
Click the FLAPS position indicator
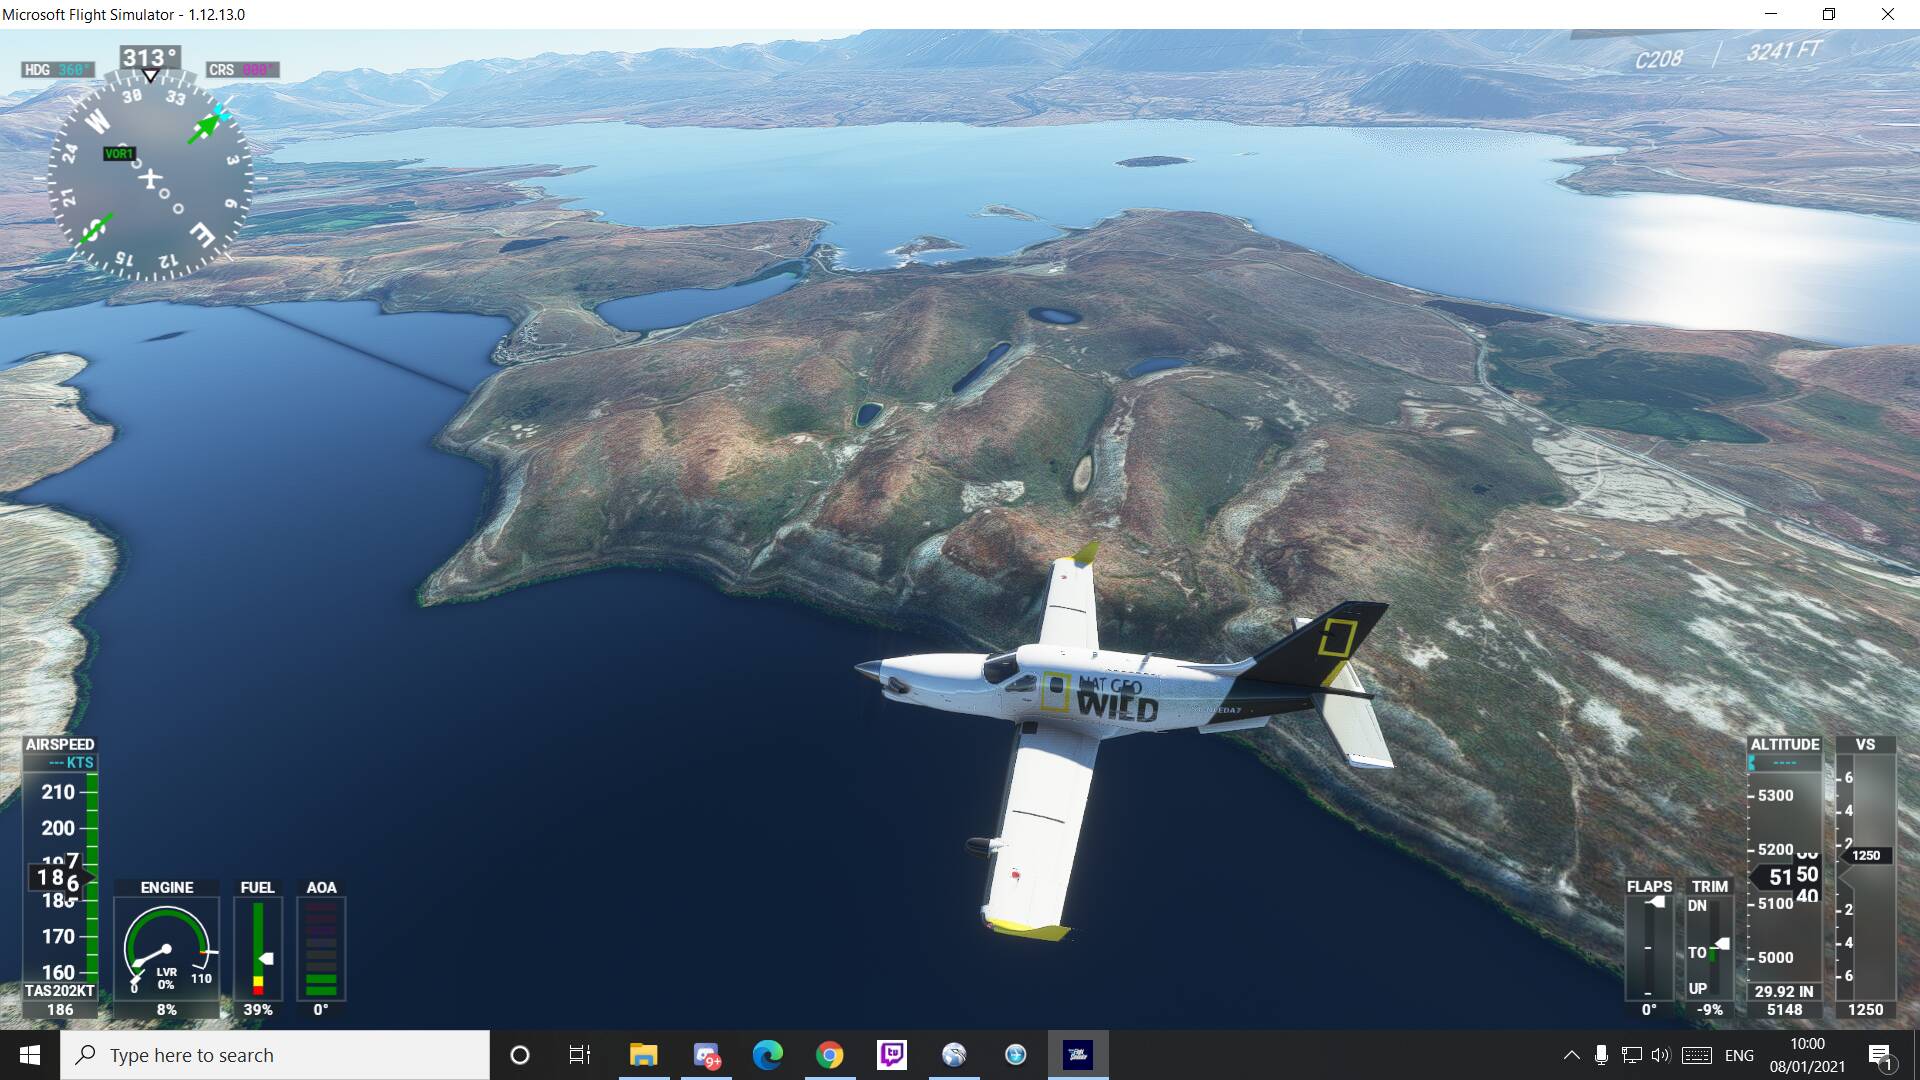tap(1649, 948)
